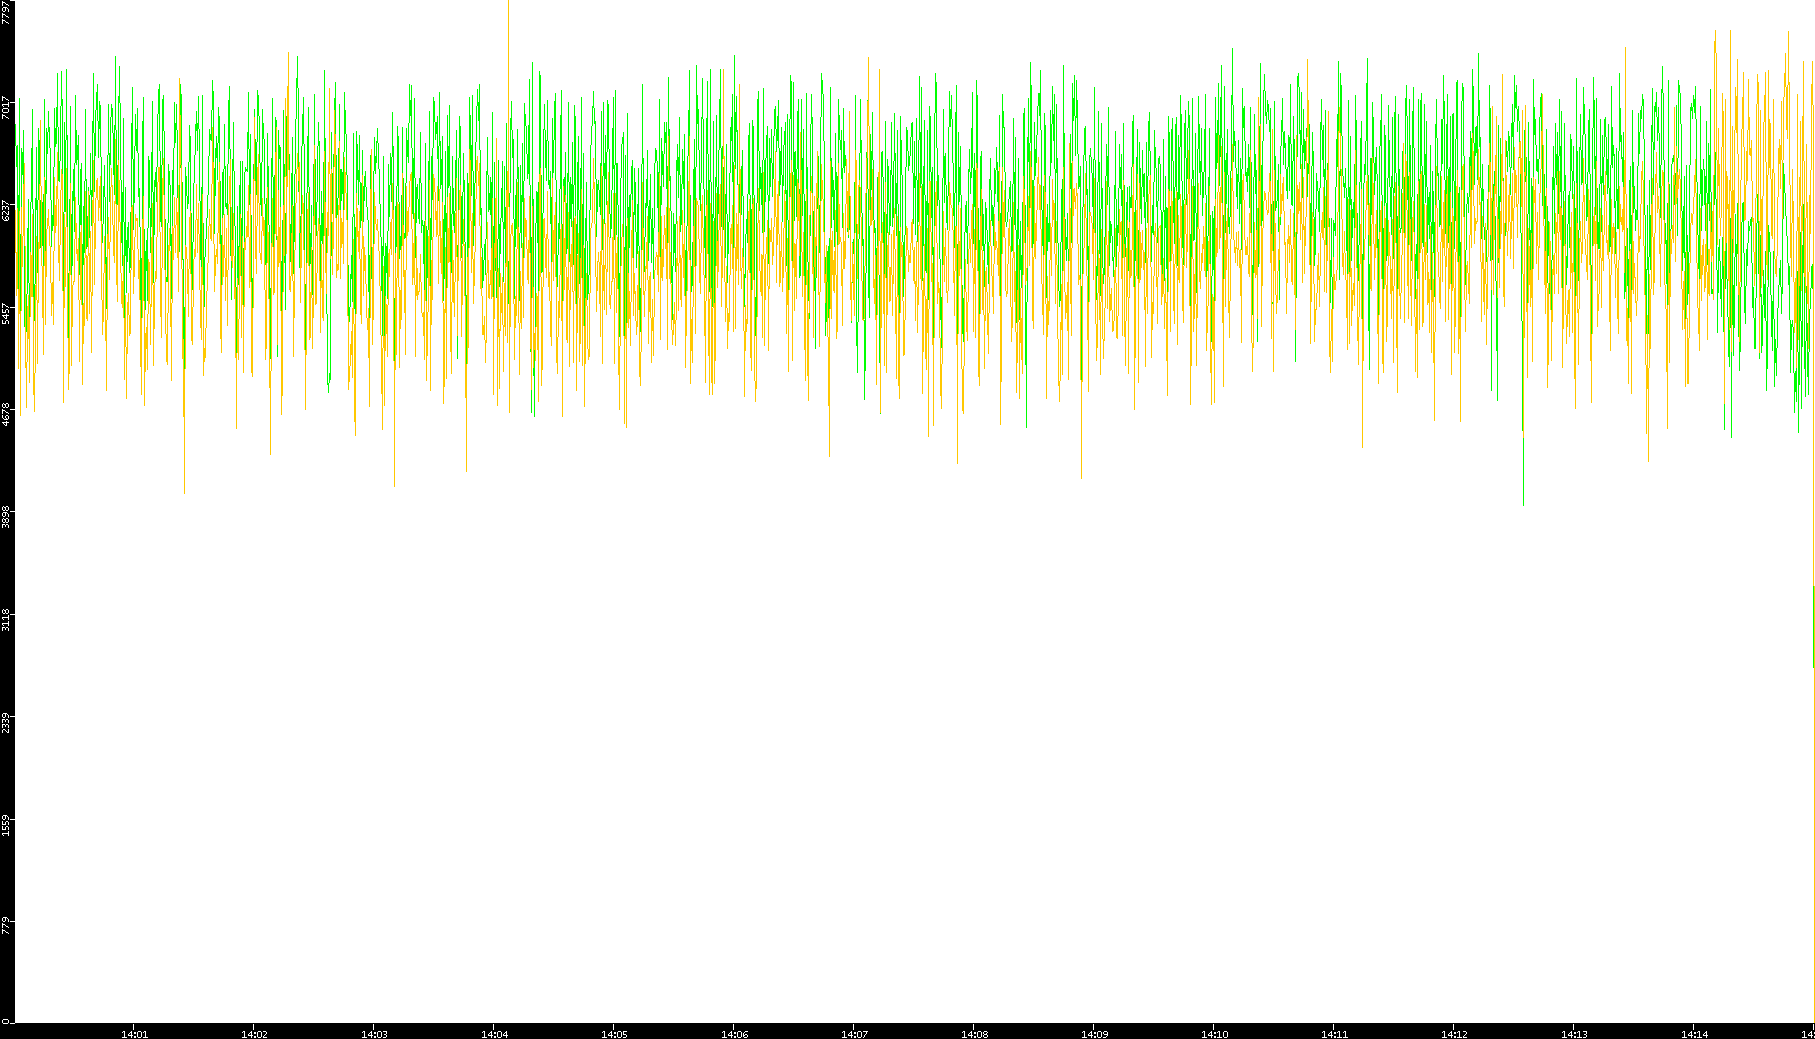Click the 14:07 time axis label
Viewport: 1815px width, 1039px height.
click(x=854, y=1033)
